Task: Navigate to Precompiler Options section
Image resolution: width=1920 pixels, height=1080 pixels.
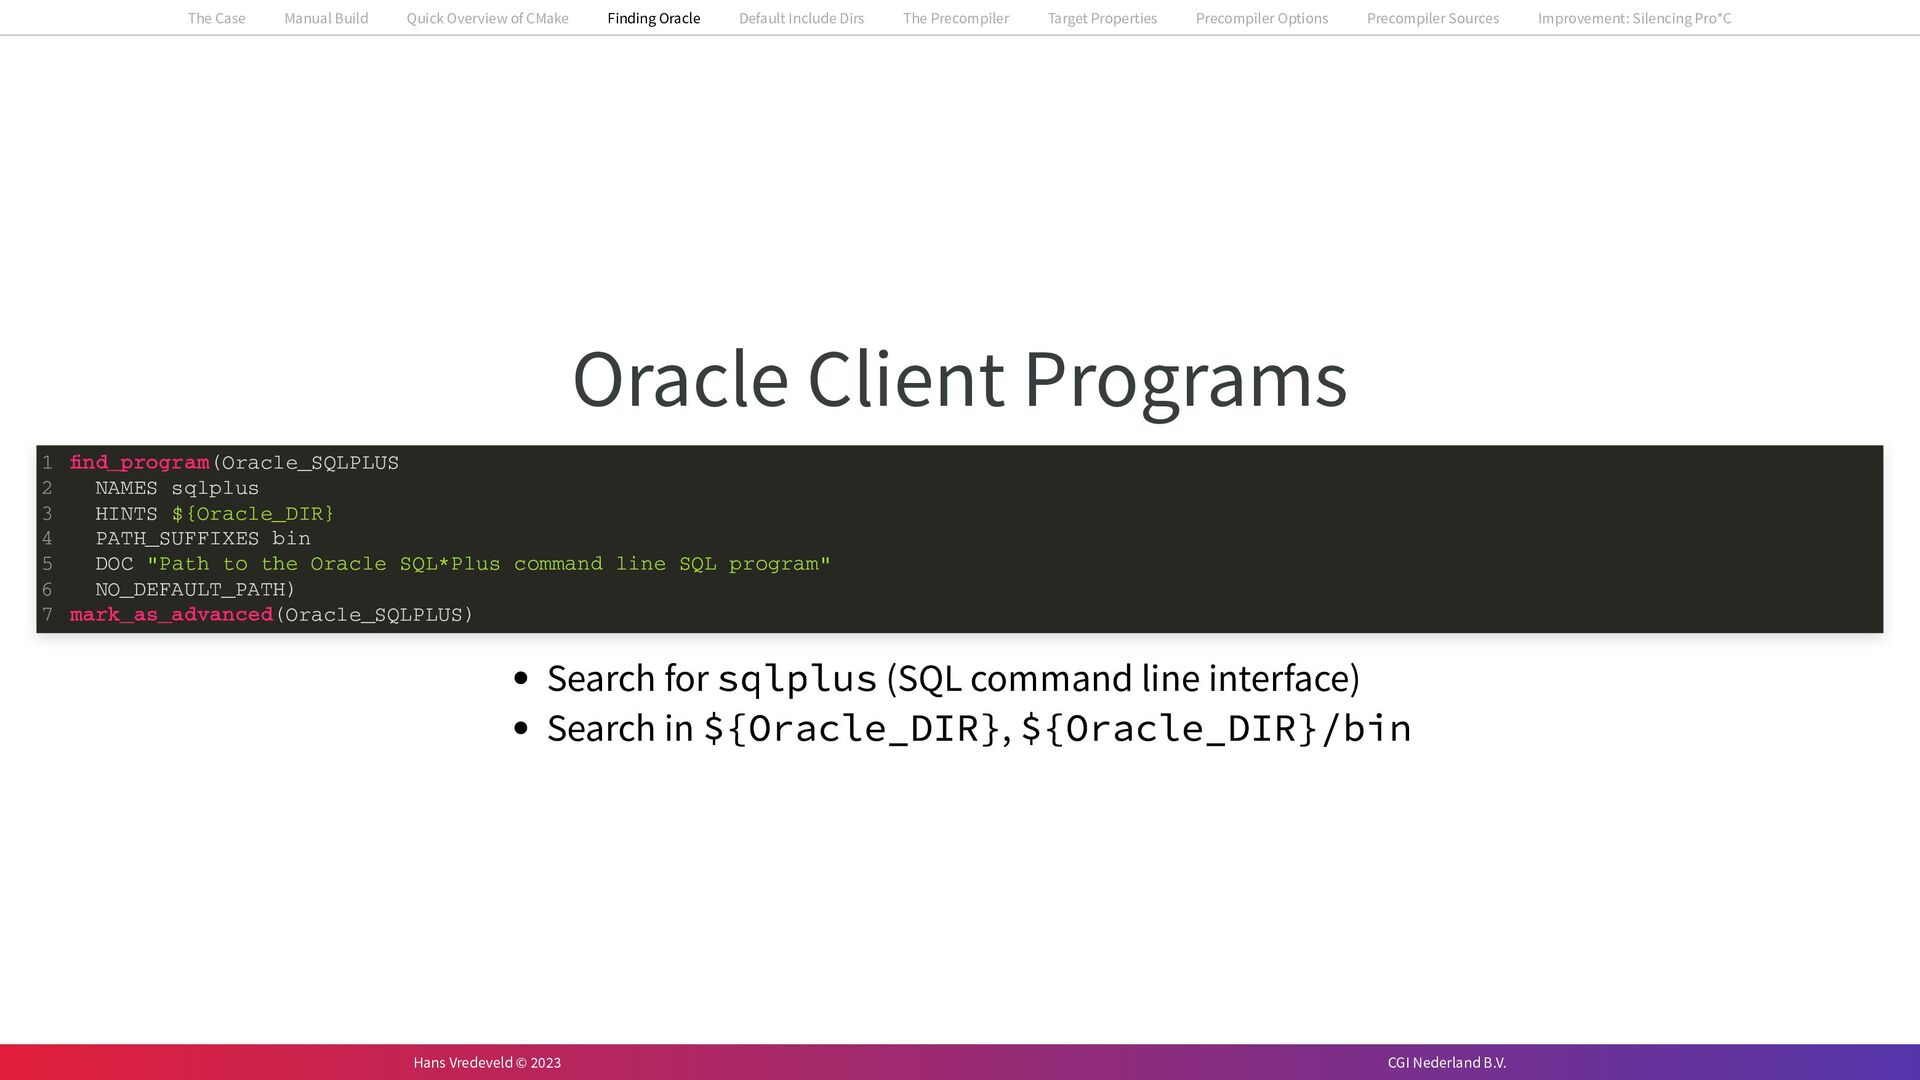Action: 1261,18
